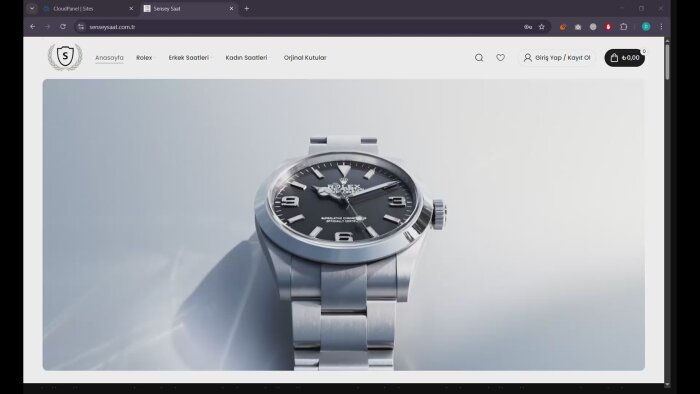Click the Rolex watch hero banner
The image size is (700, 394).
coord(344,224)
